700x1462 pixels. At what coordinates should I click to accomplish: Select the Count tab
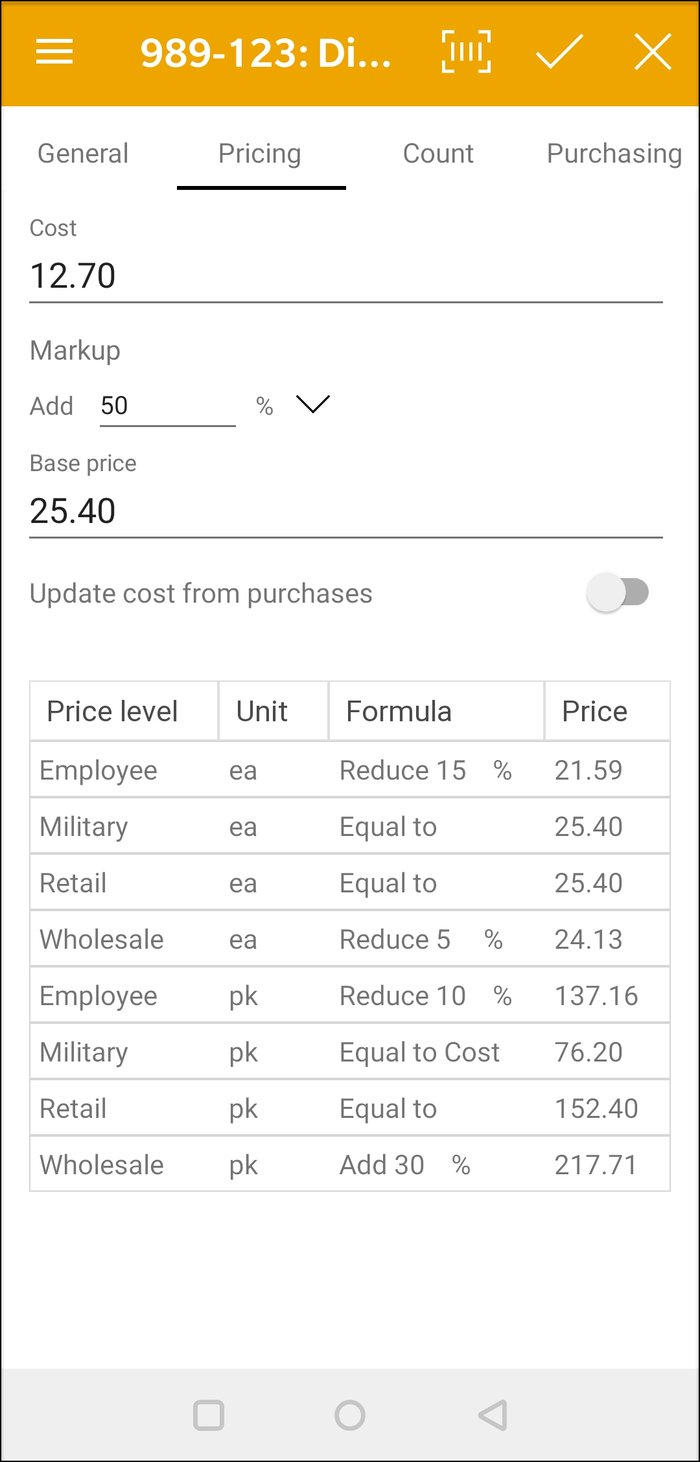tap(438, 153)
